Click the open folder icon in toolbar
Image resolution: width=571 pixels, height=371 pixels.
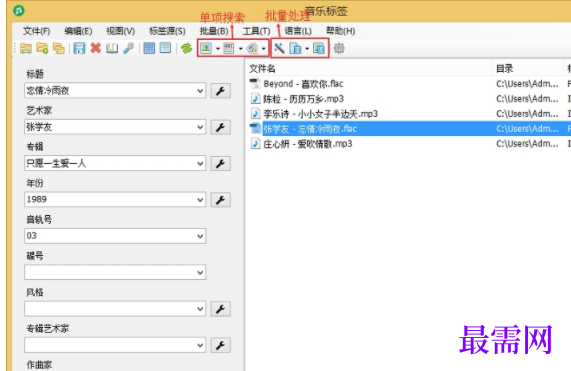click(x=25, y=48)
